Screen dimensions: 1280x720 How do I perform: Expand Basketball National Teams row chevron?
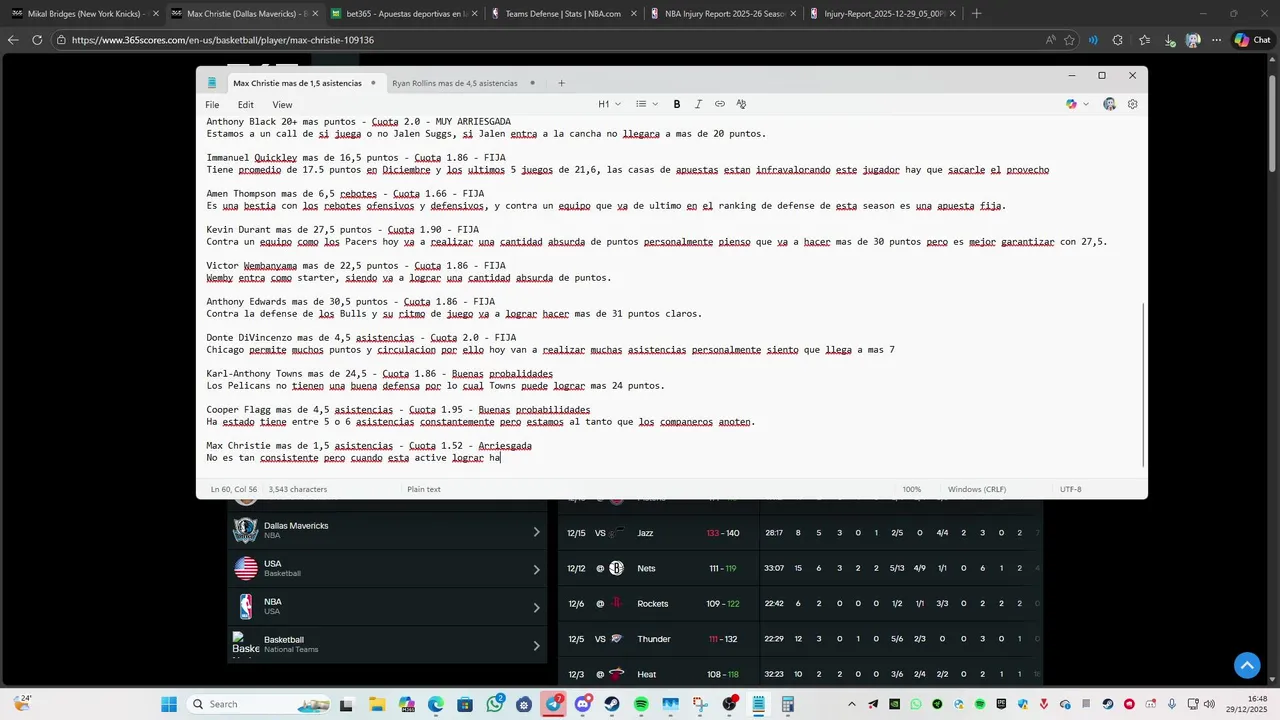tap(536, 646)
